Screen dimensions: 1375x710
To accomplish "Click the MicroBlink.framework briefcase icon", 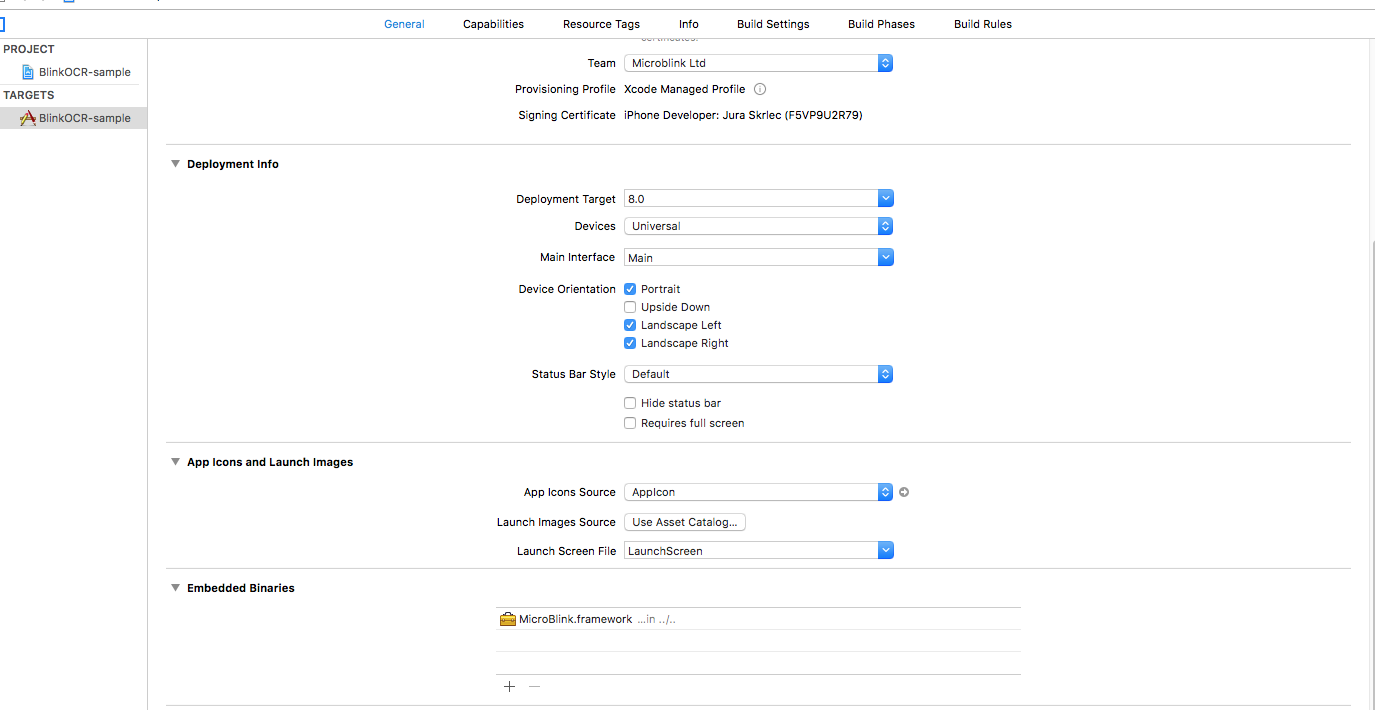I will coord(508,619).
